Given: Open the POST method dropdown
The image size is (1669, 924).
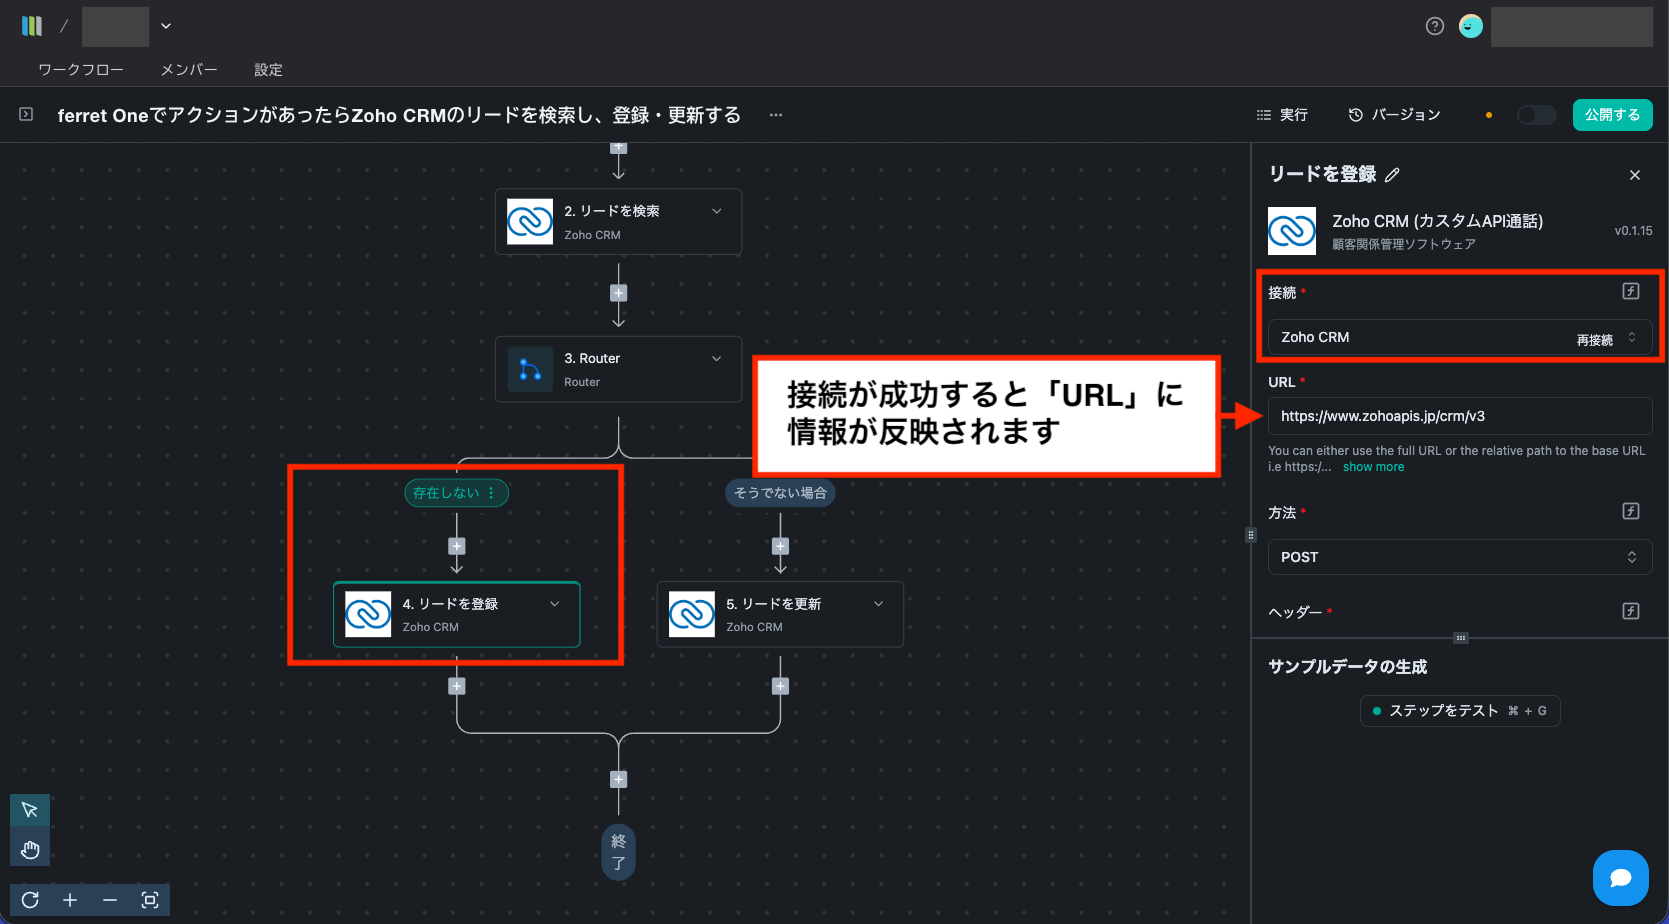Looking at the screenshot, I should (1460, 557).
